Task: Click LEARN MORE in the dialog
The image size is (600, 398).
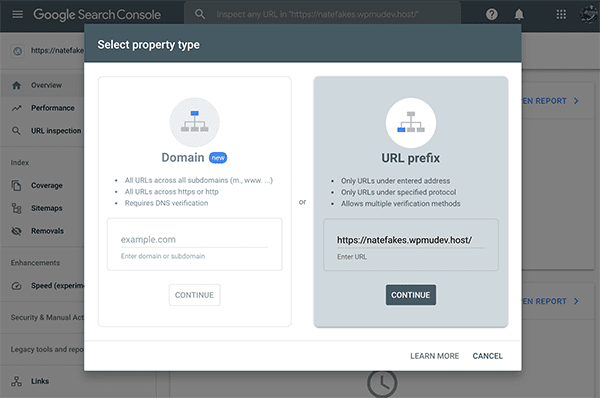Action: (x=435, y=356)
